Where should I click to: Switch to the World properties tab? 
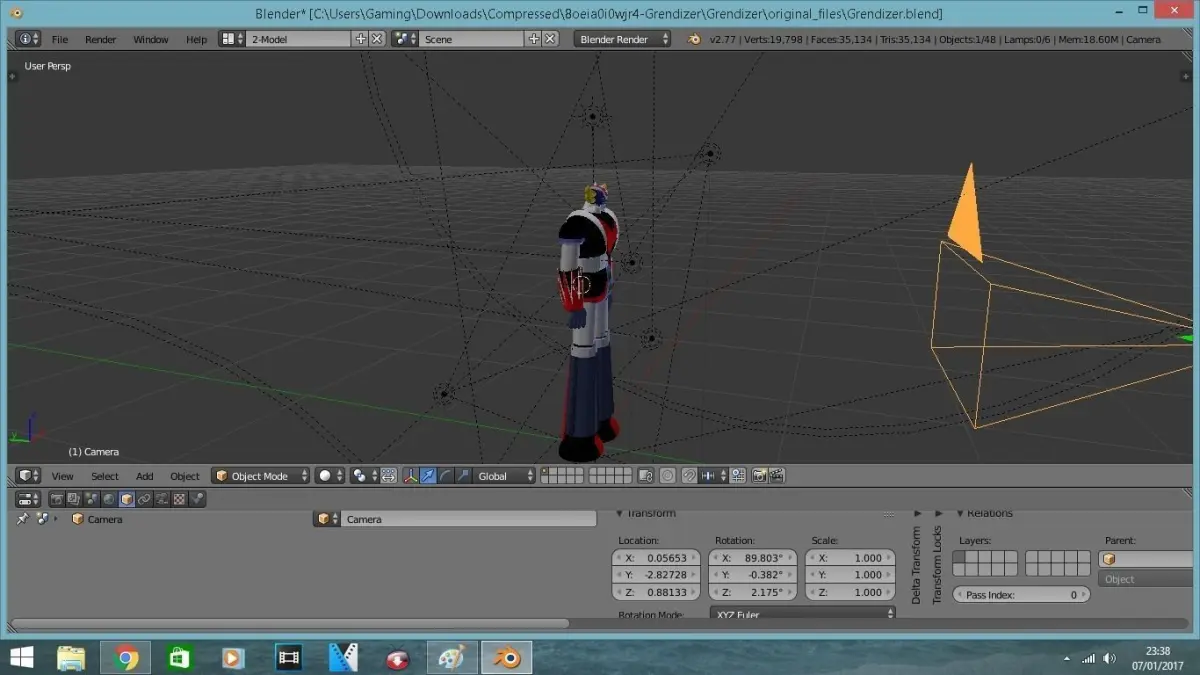point(109,498)
